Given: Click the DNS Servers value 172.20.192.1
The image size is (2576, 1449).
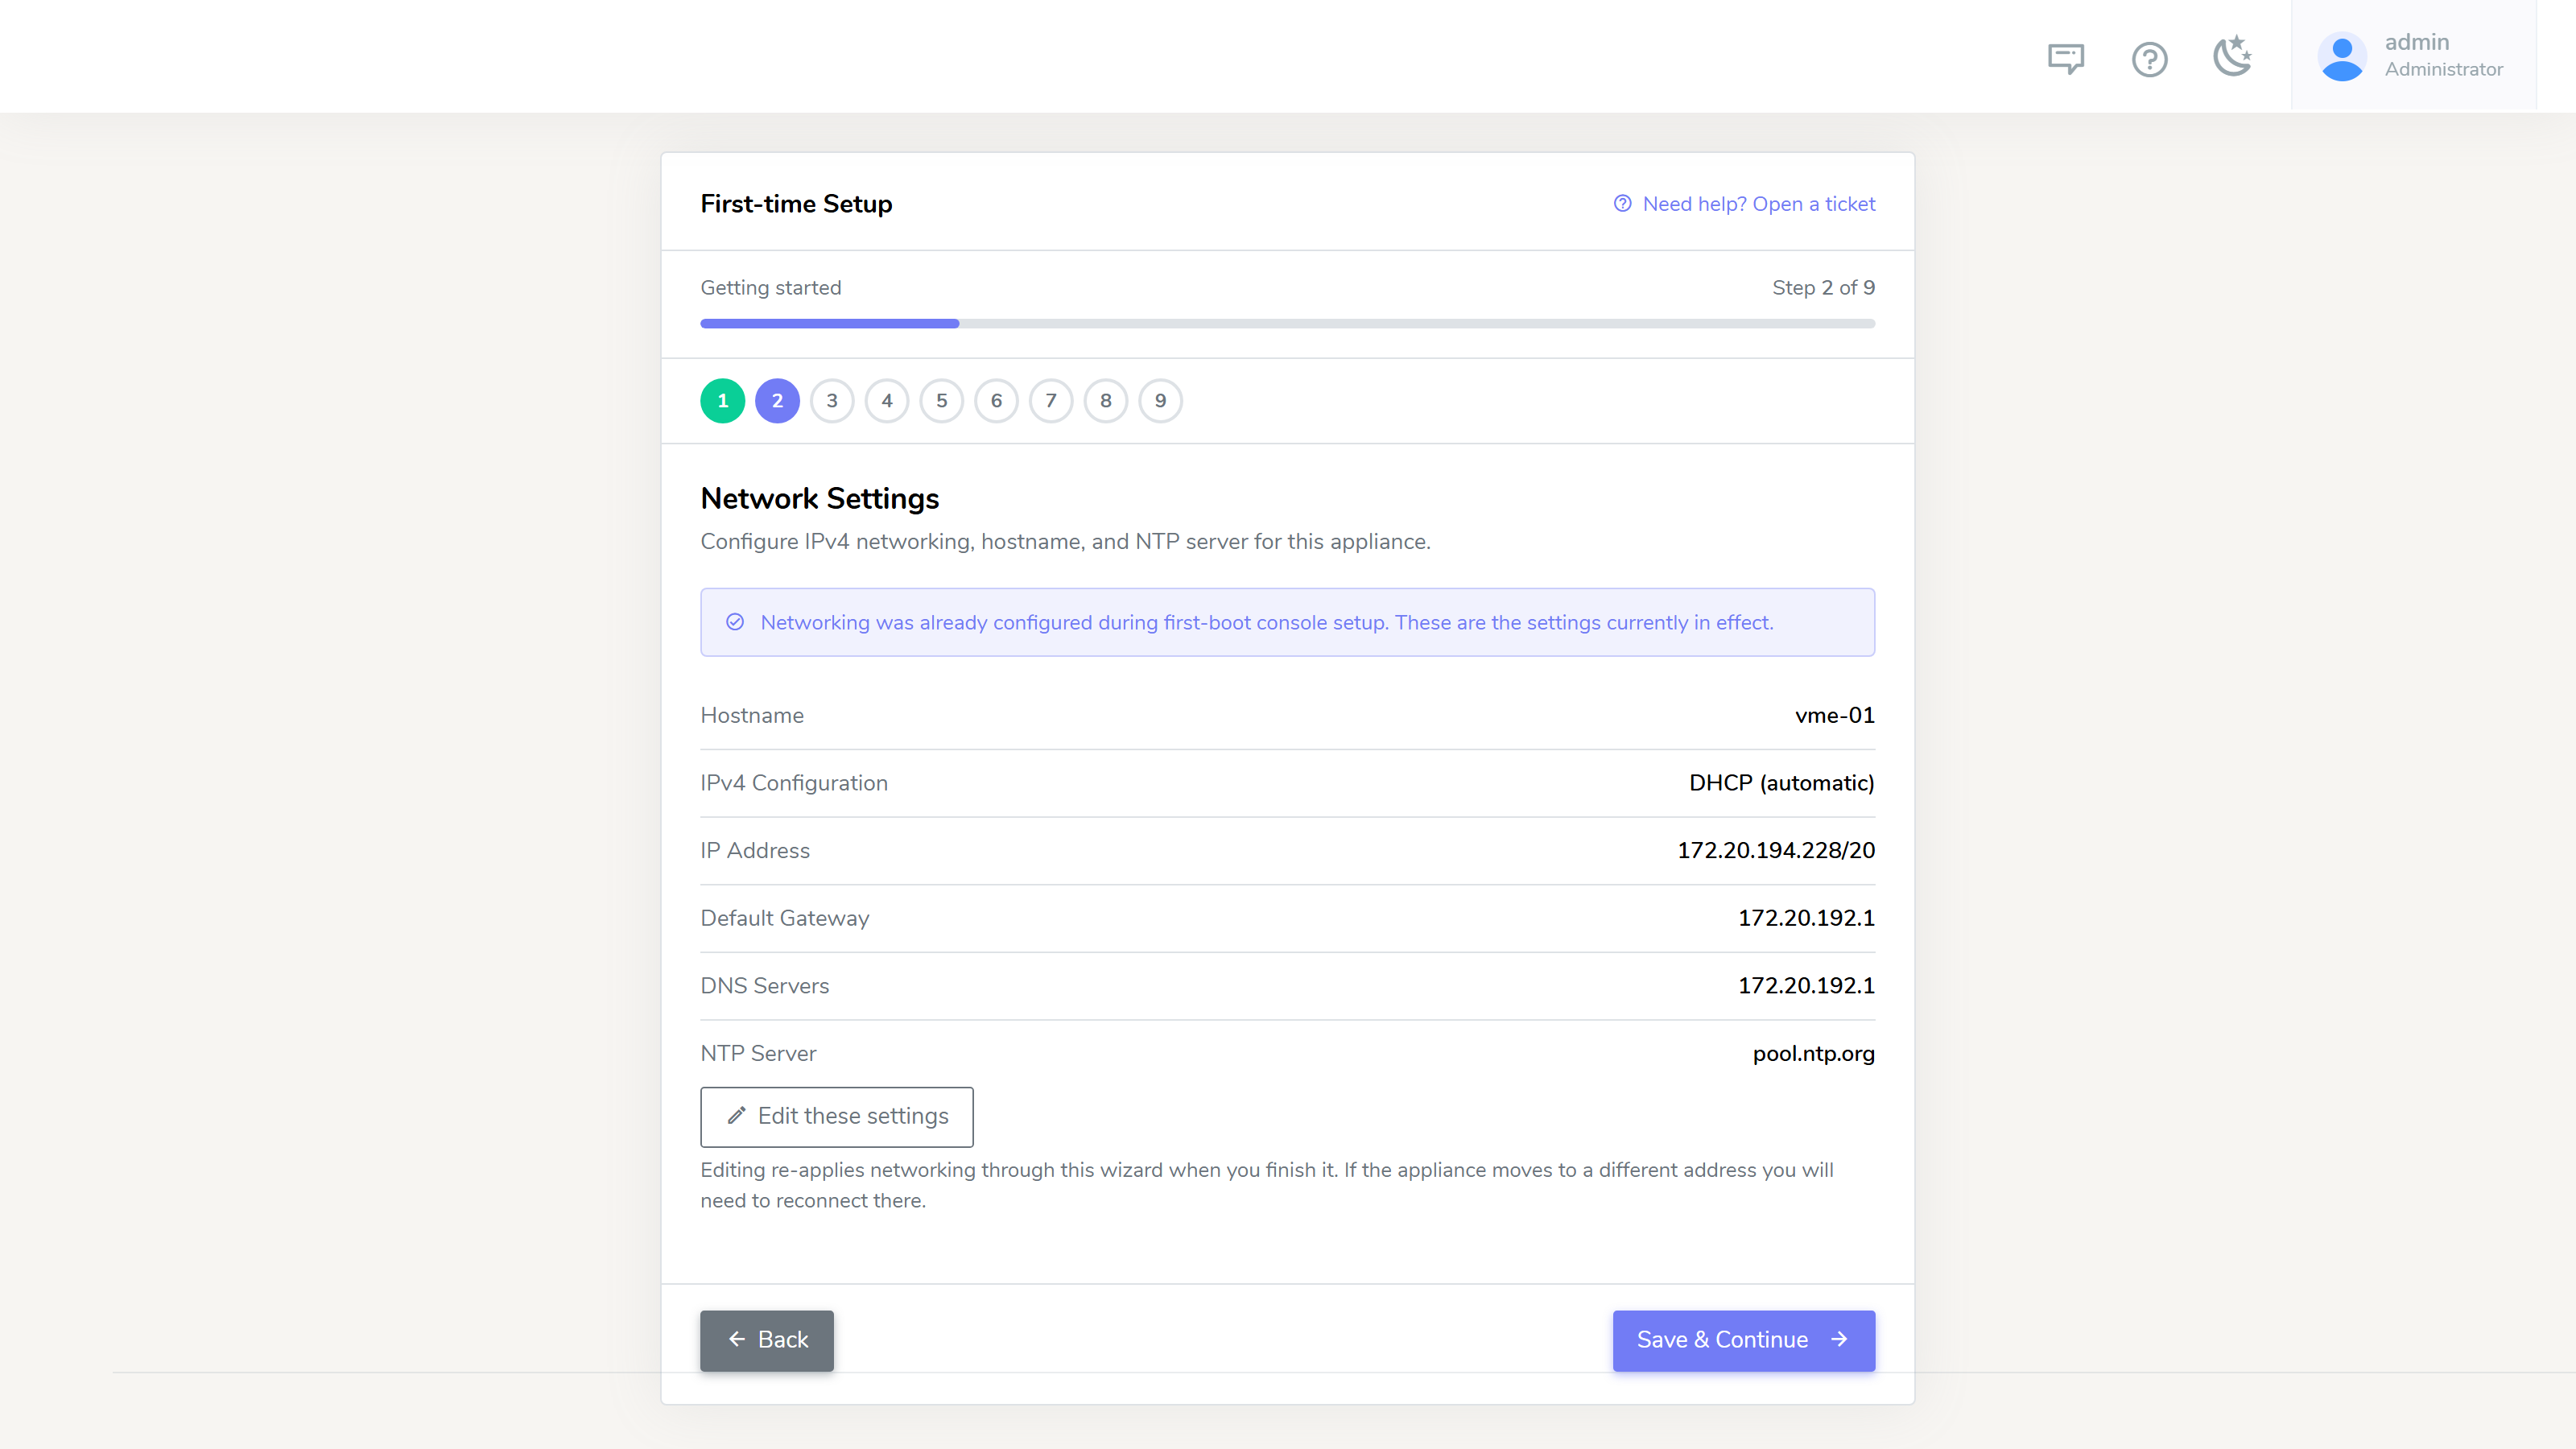Looking at the screenshot, I should tap(1806, 986).
